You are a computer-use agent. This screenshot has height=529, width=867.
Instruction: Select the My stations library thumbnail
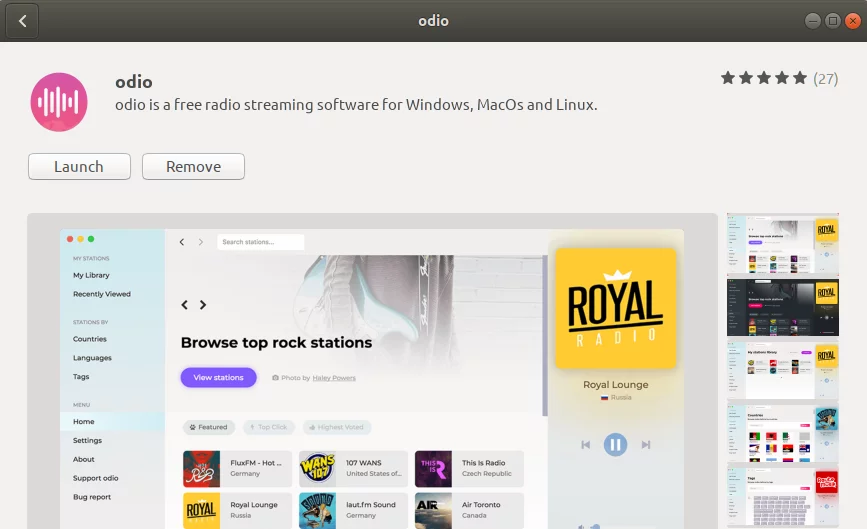[782, 370]
